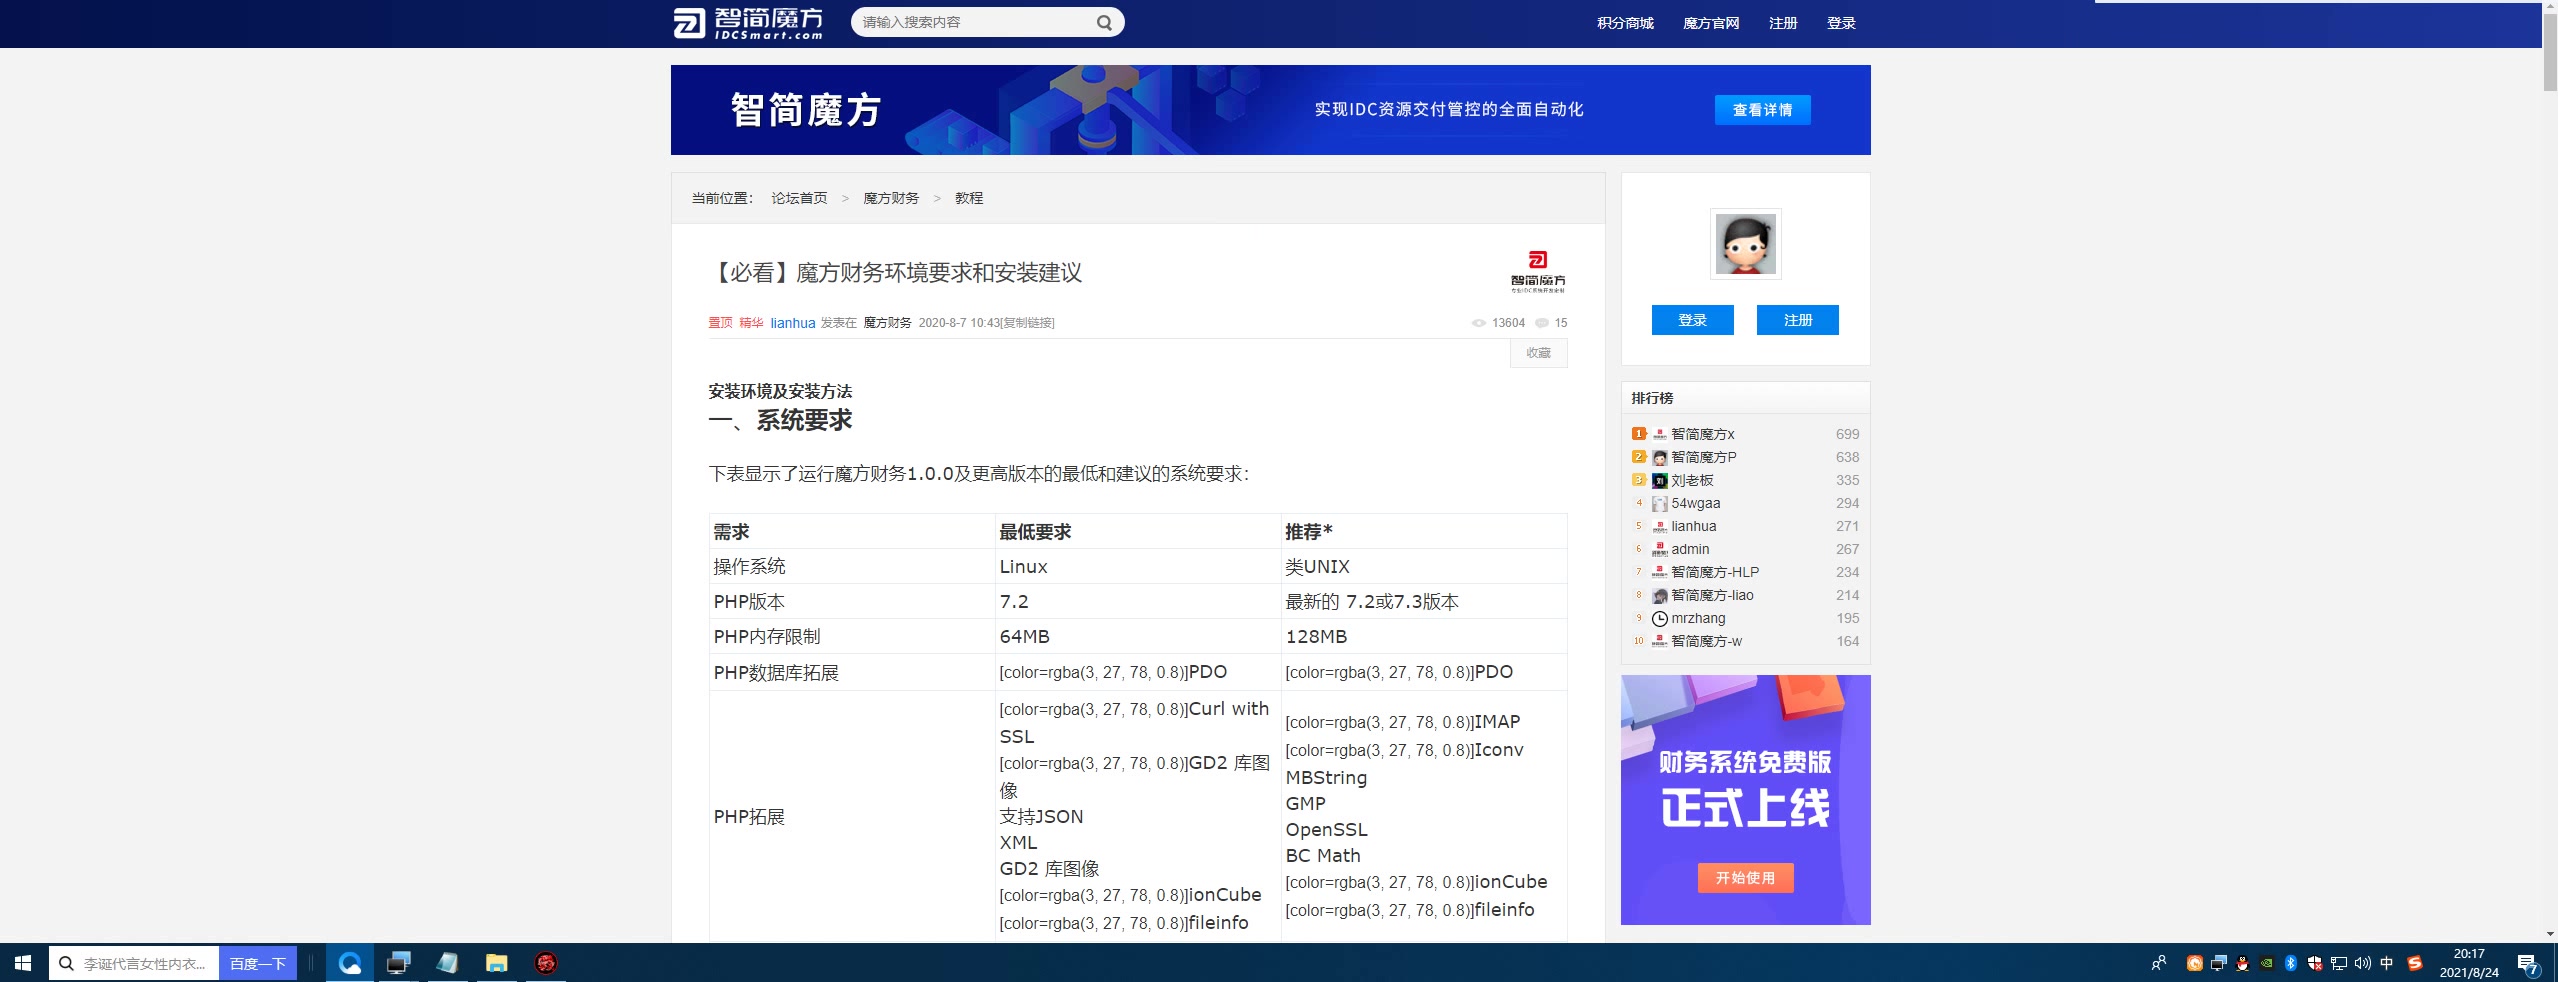Click author link lianhua in post meta
The height and width of the screenshot is (982, 2558).
coord(792,323)
